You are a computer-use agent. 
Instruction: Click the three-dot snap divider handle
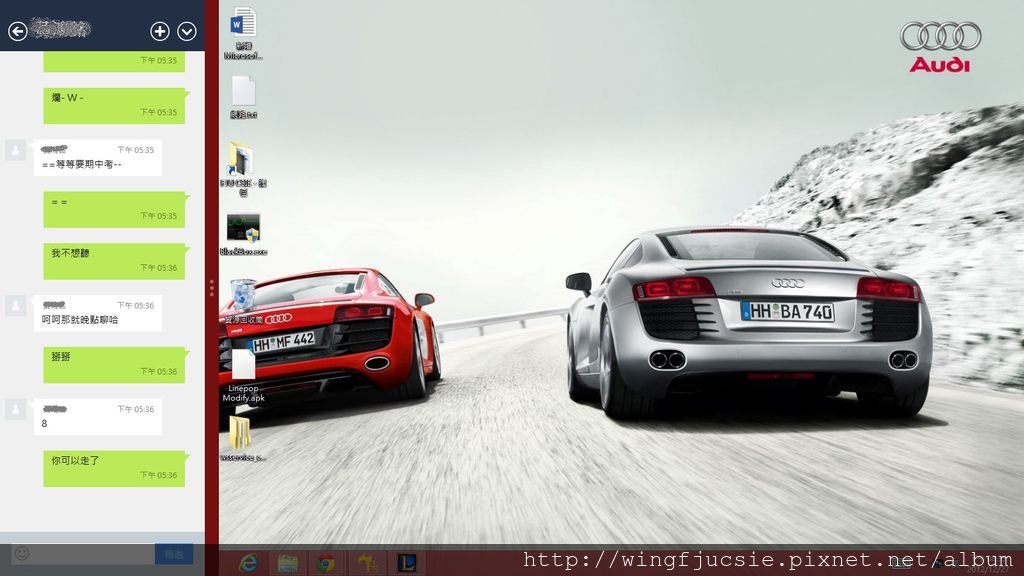point(212,288)
